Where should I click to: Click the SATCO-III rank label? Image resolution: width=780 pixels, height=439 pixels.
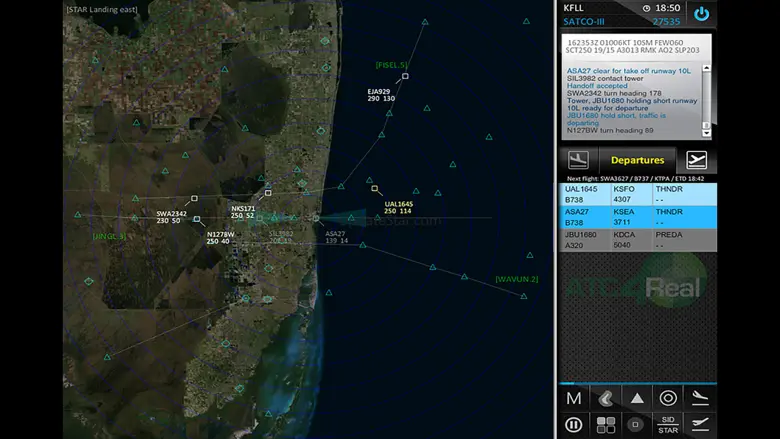click(x=584, y=22)
